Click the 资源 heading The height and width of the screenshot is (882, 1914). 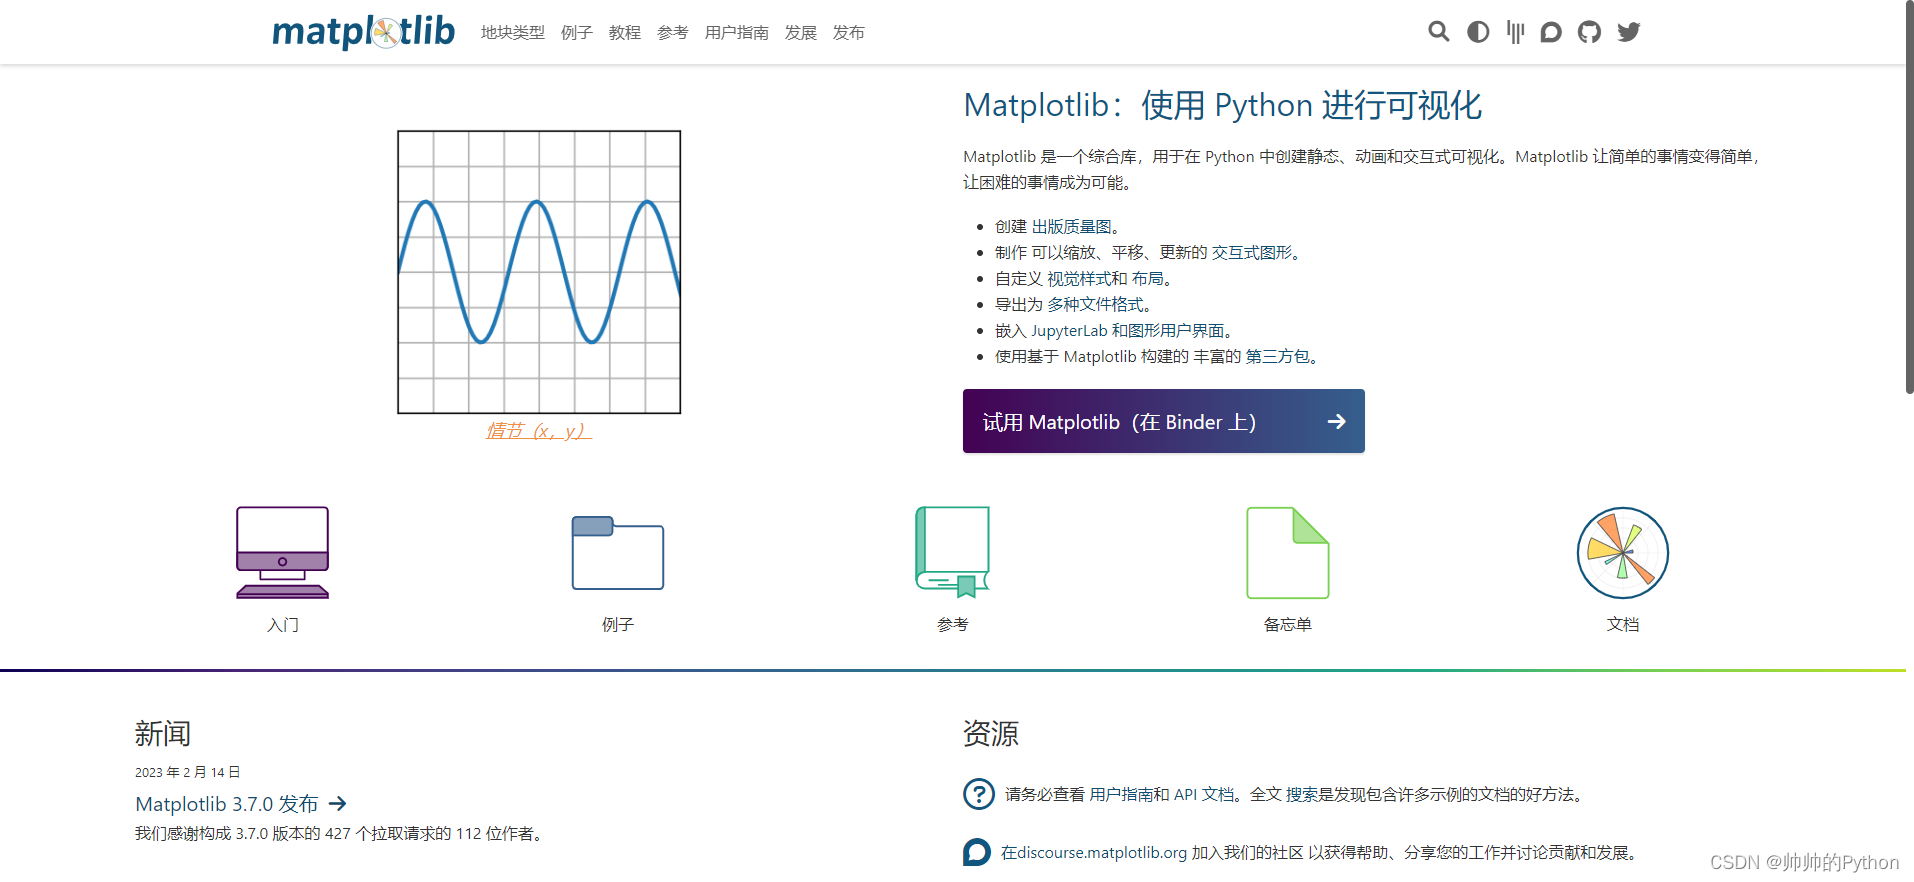pos(991,734)
